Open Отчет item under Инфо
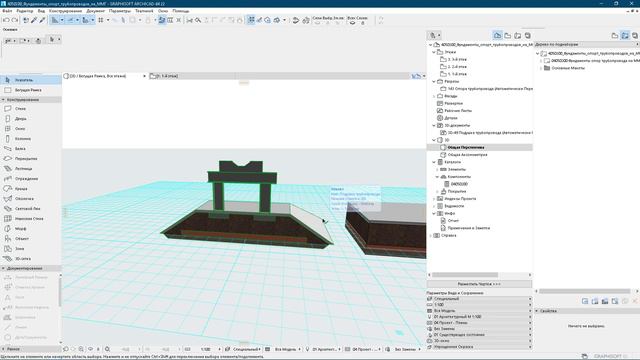The height and width of the screenshot is (360, 640). [x=453, y=221]
